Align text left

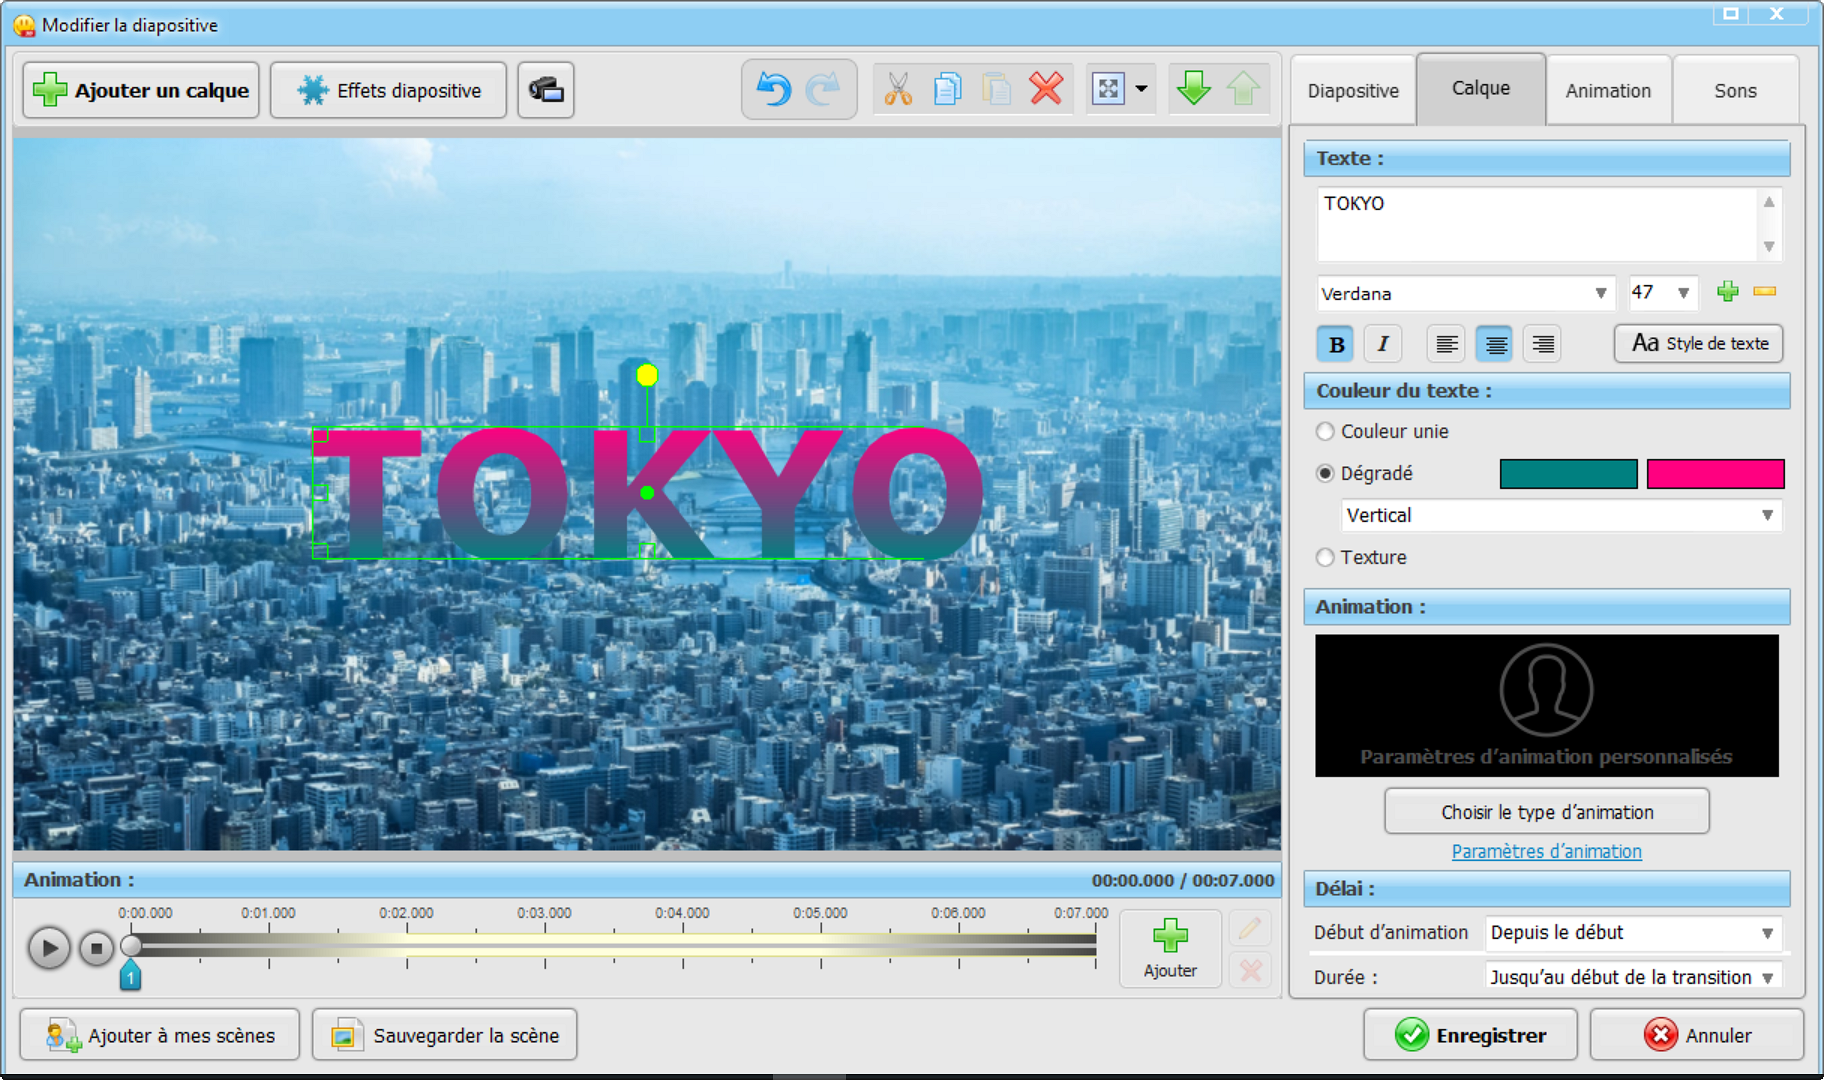(1446, 344)
